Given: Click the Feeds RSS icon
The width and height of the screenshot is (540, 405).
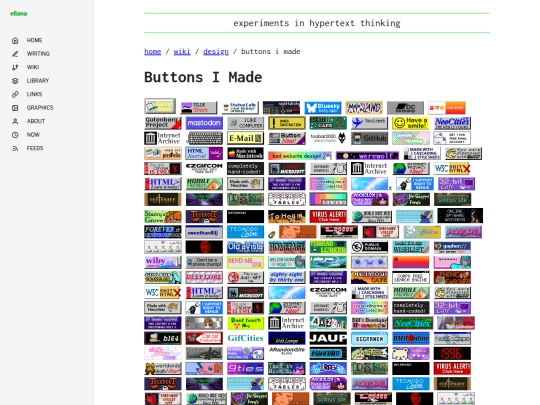Looking at the screenshot, I should [x=15, y=148].
